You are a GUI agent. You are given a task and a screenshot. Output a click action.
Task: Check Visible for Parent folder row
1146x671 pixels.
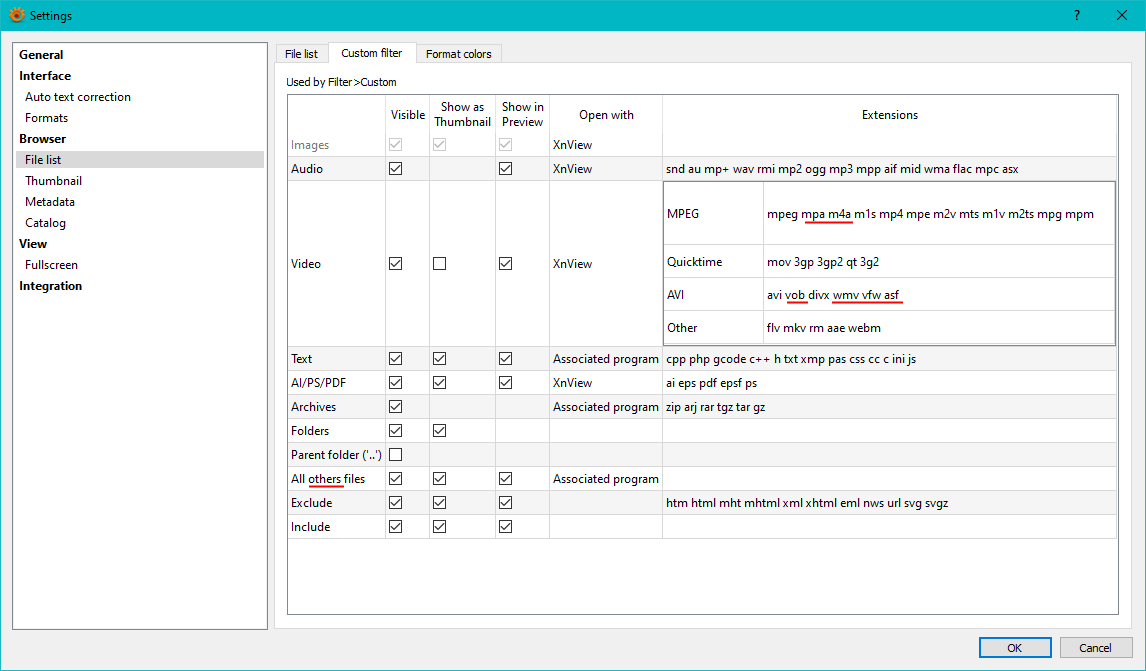(396, 455)
